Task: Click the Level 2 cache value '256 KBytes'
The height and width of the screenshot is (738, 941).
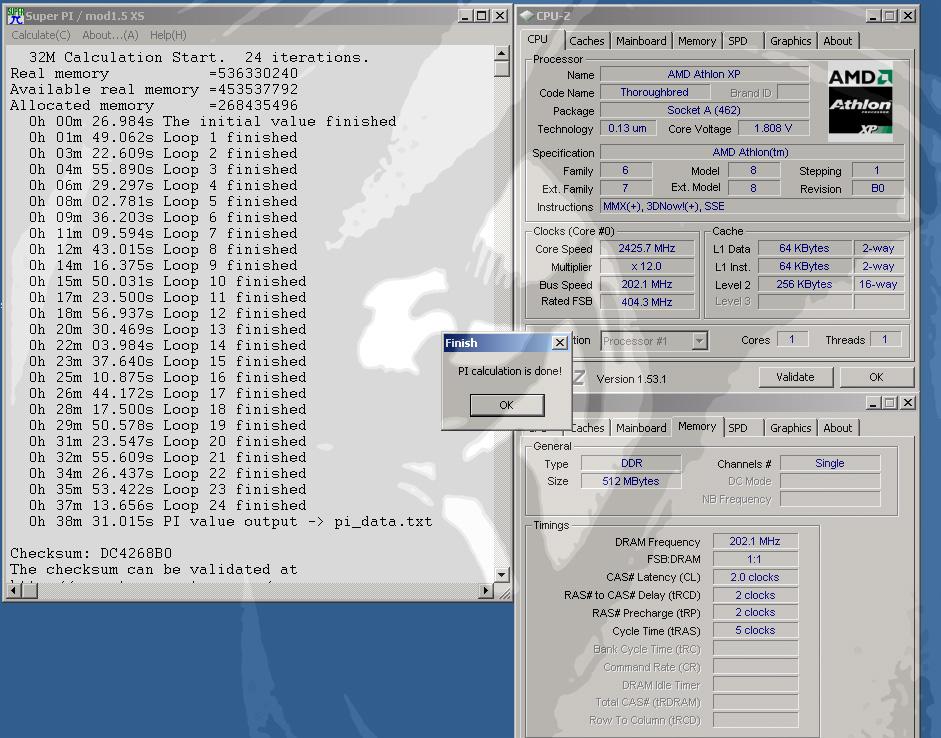Action: point(805,284)
